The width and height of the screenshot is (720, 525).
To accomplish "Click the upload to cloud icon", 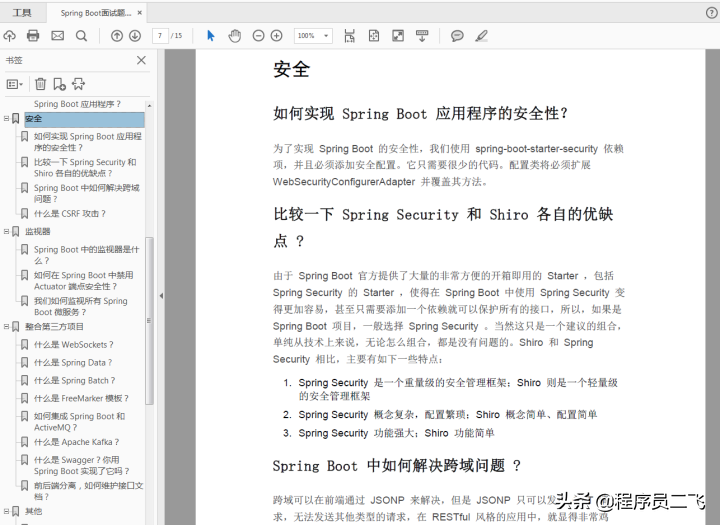I will tap(9, 36).
